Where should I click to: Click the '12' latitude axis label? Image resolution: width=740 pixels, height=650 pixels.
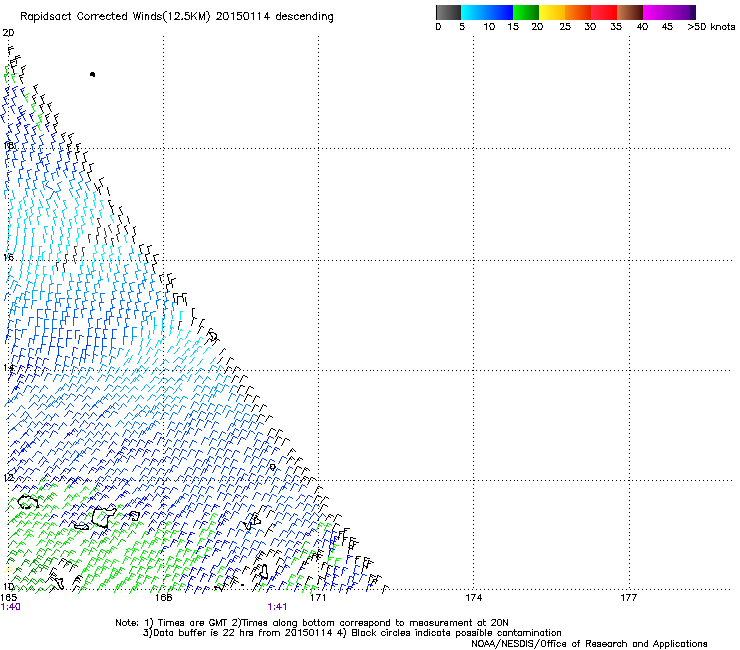(x=8, y=478)
